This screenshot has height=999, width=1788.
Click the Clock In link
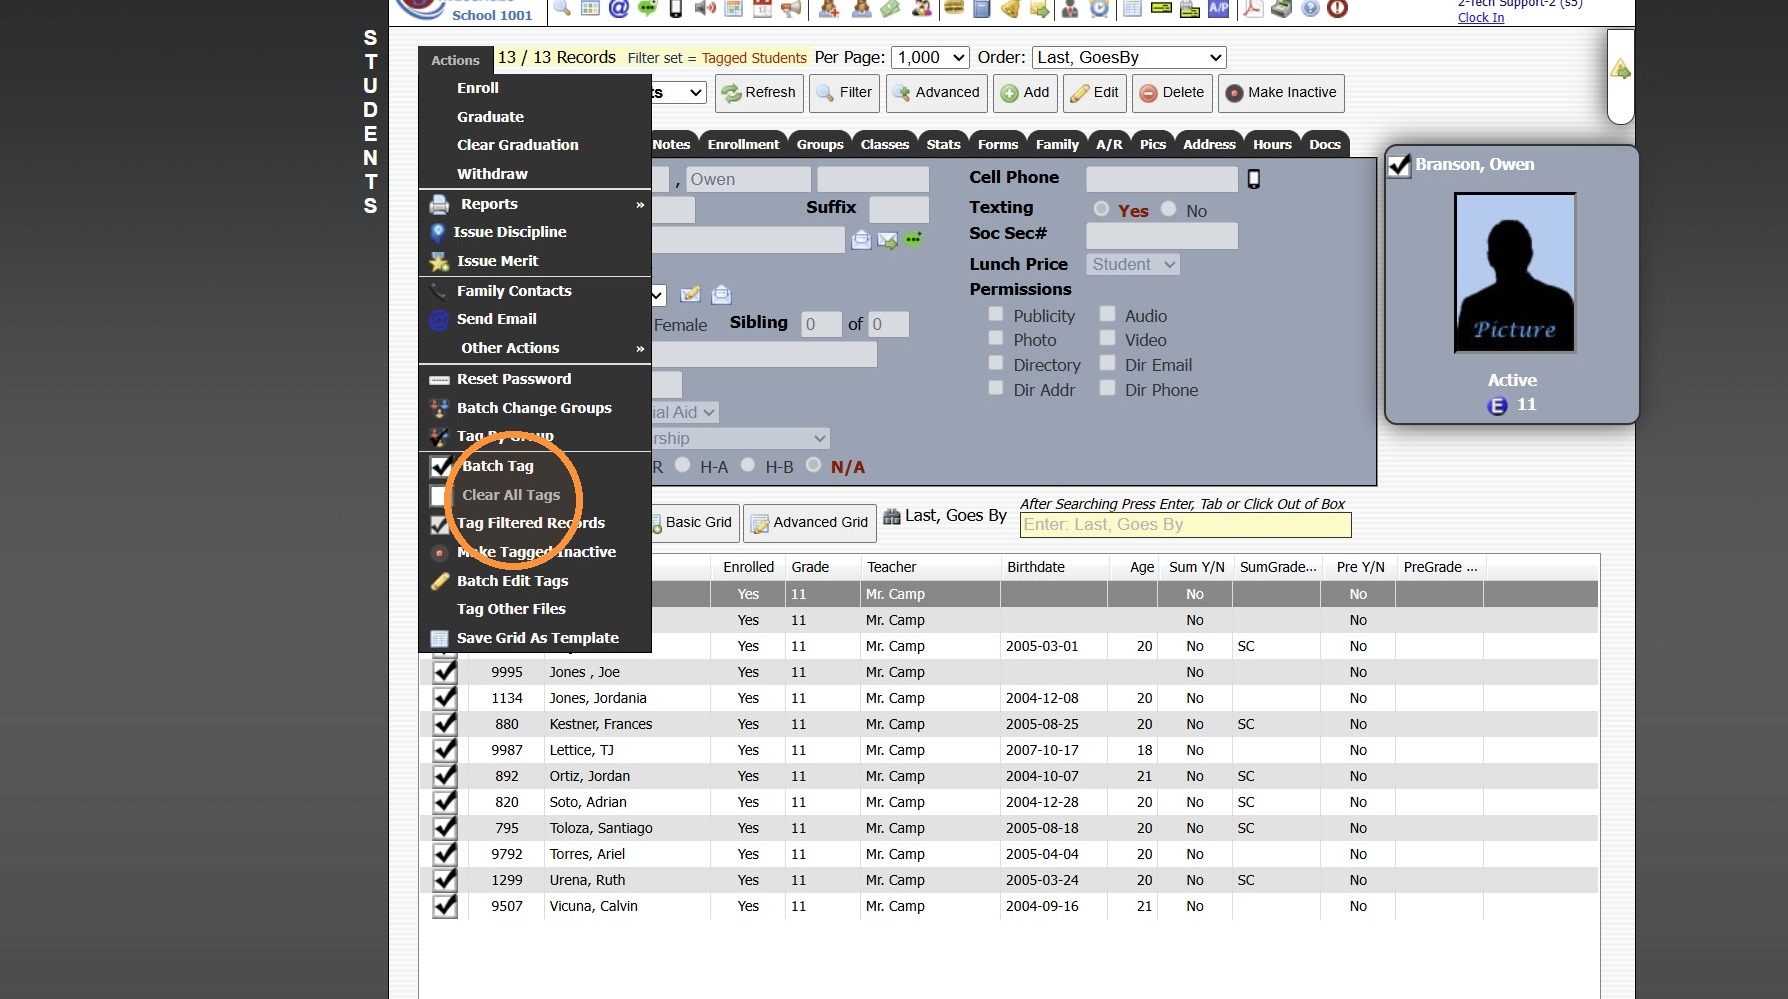click(1481, 18)
